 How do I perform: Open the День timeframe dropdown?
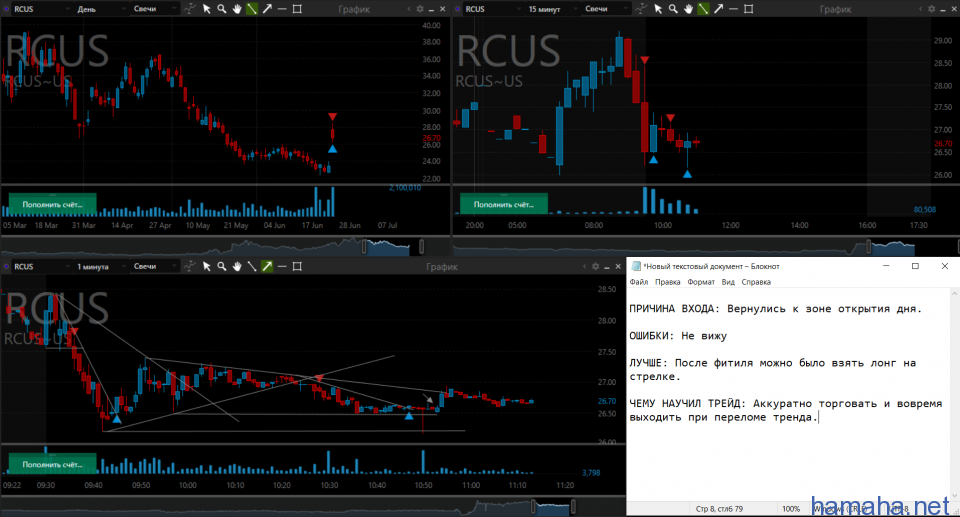coord(99,9)
